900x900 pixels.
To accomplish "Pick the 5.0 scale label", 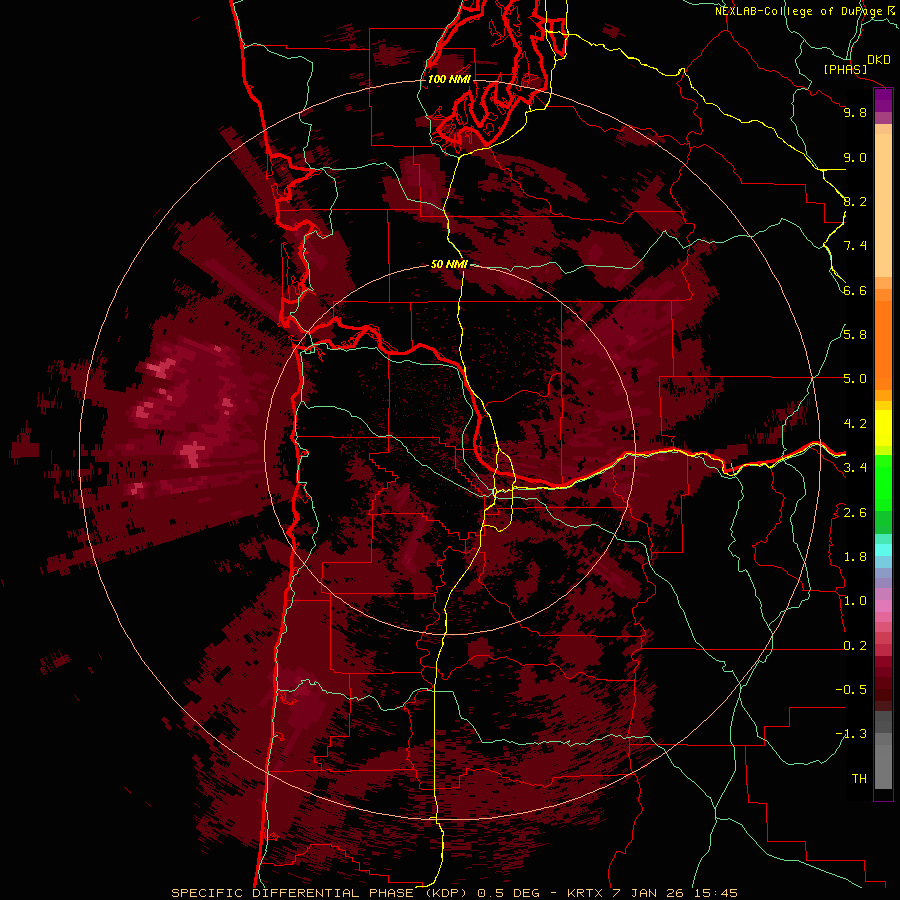I will point(855,379).
